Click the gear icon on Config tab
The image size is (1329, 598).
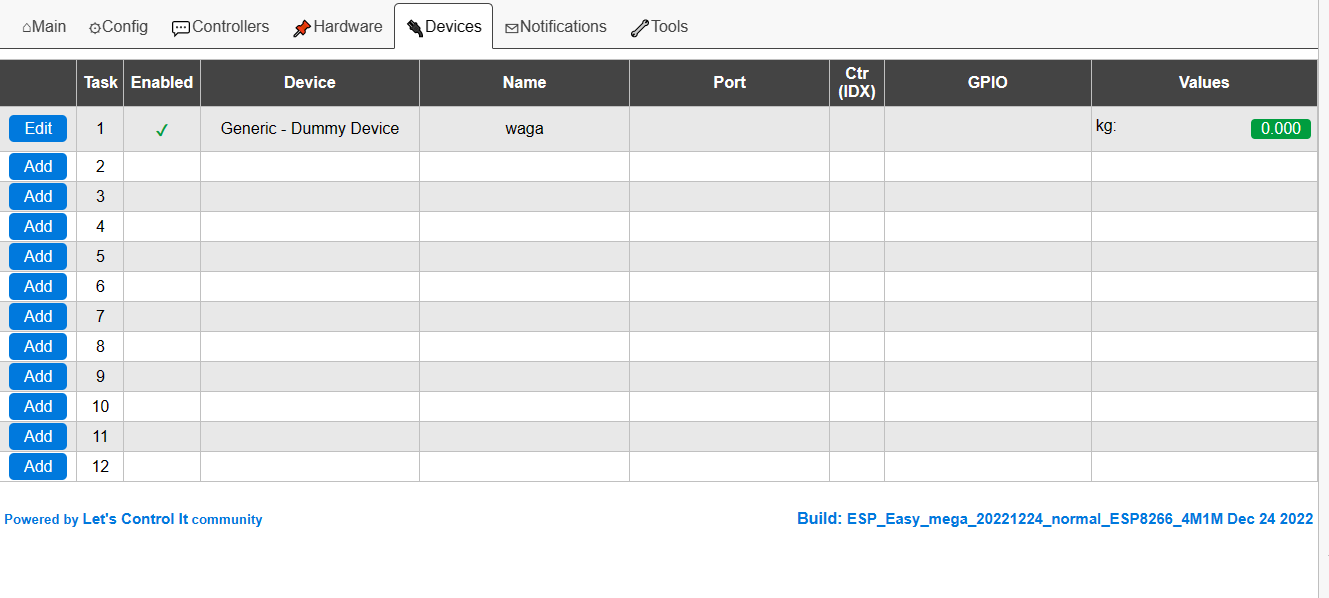pyautogui.click(x=95, y=28)
